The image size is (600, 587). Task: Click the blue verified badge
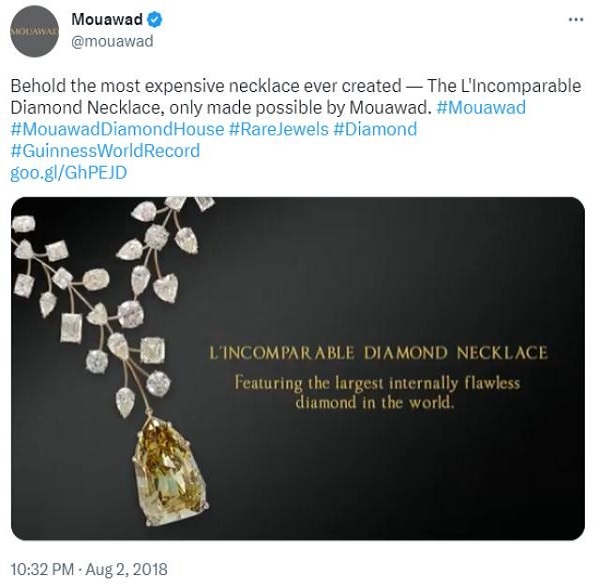coord(156,19)
